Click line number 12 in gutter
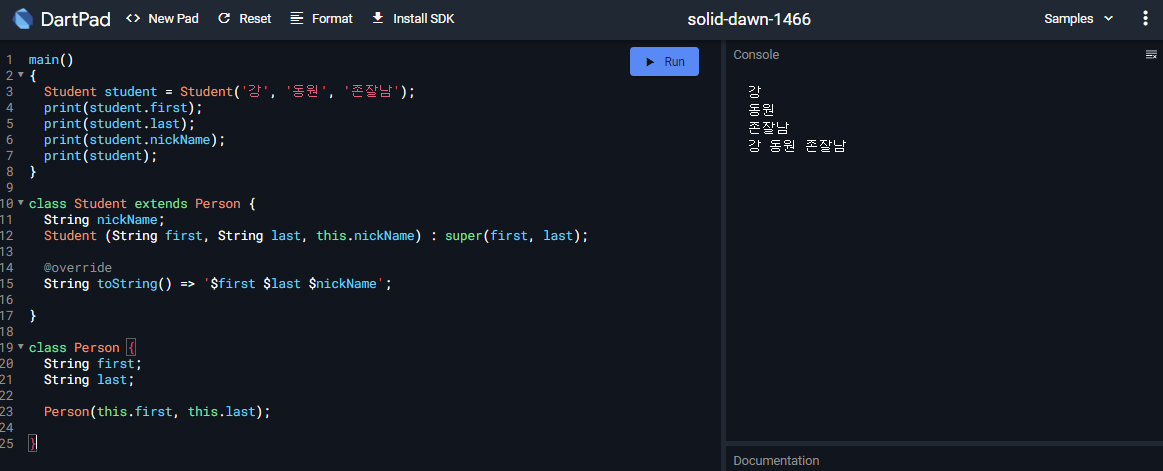The height and width of the screenshot is (471, 1163). click(7, 236)
